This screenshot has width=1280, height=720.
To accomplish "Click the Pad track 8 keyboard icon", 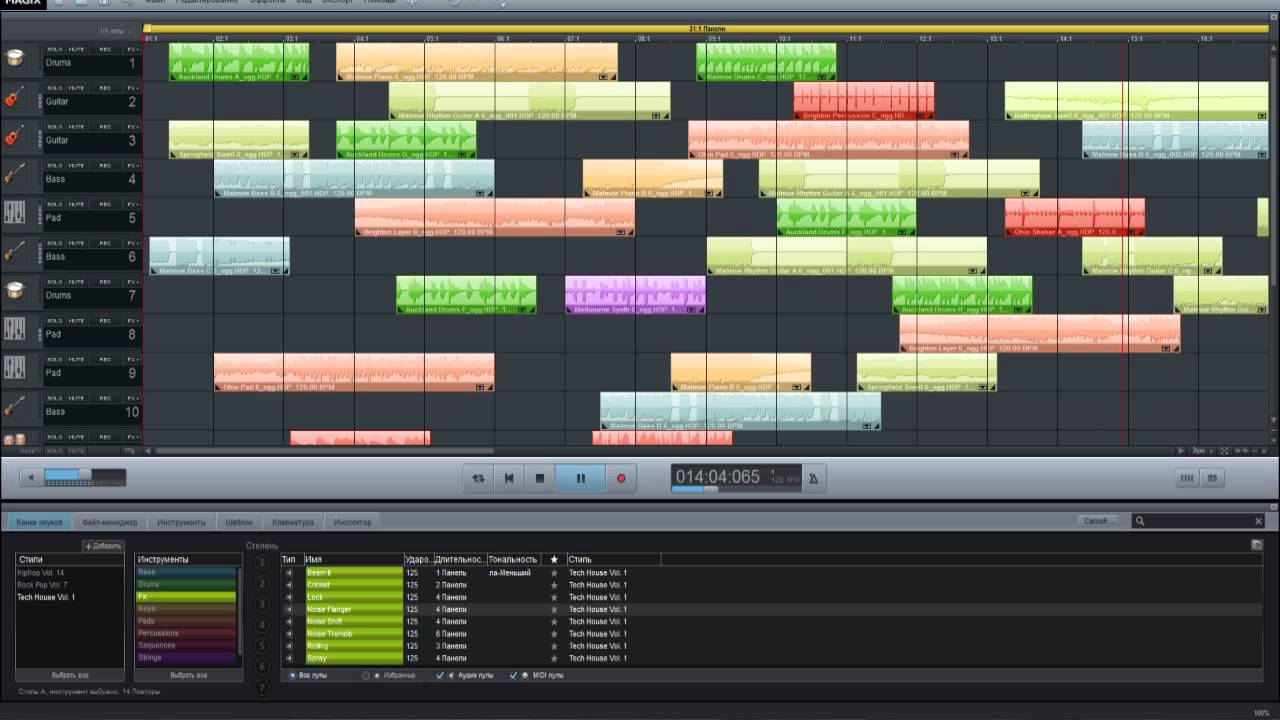I will pos(14,330).
